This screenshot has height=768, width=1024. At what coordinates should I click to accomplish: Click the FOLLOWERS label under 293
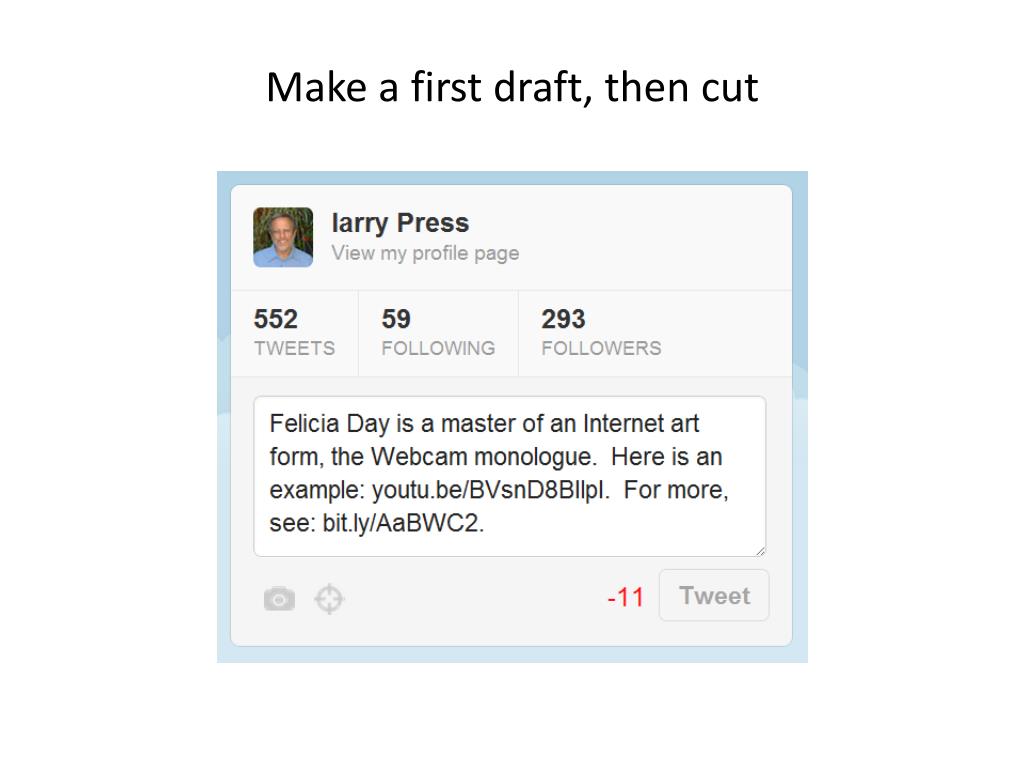pyautogui.click(x=601, y=348)
